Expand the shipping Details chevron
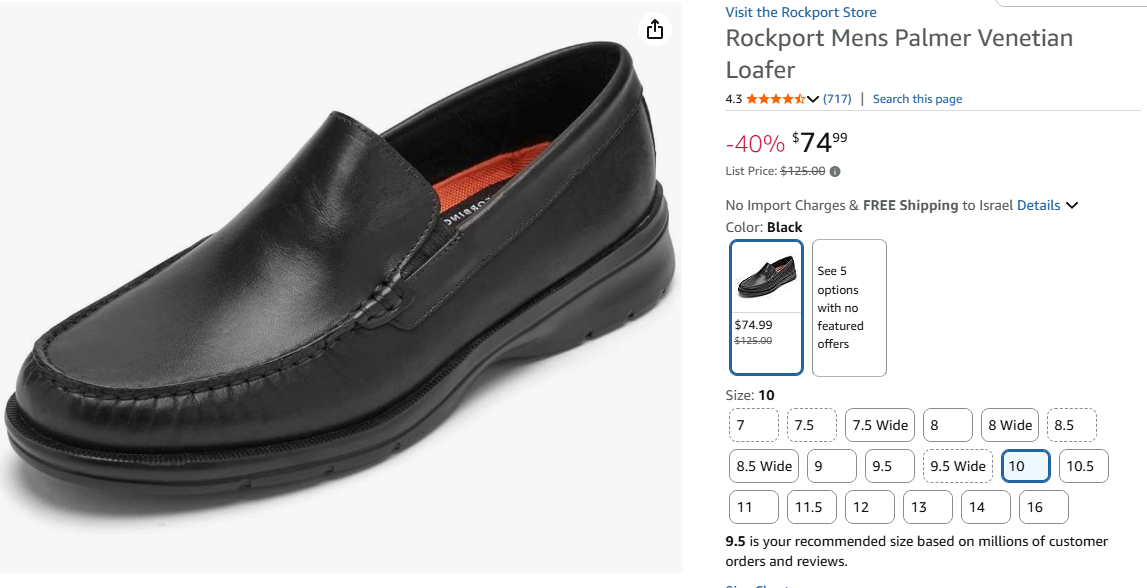The width and height of the screenshot is (1147, 588). click(x=1072, y=206)
